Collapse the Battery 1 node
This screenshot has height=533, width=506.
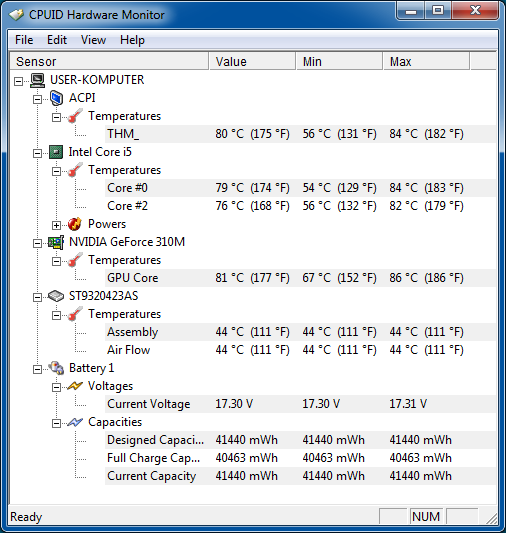37,369
